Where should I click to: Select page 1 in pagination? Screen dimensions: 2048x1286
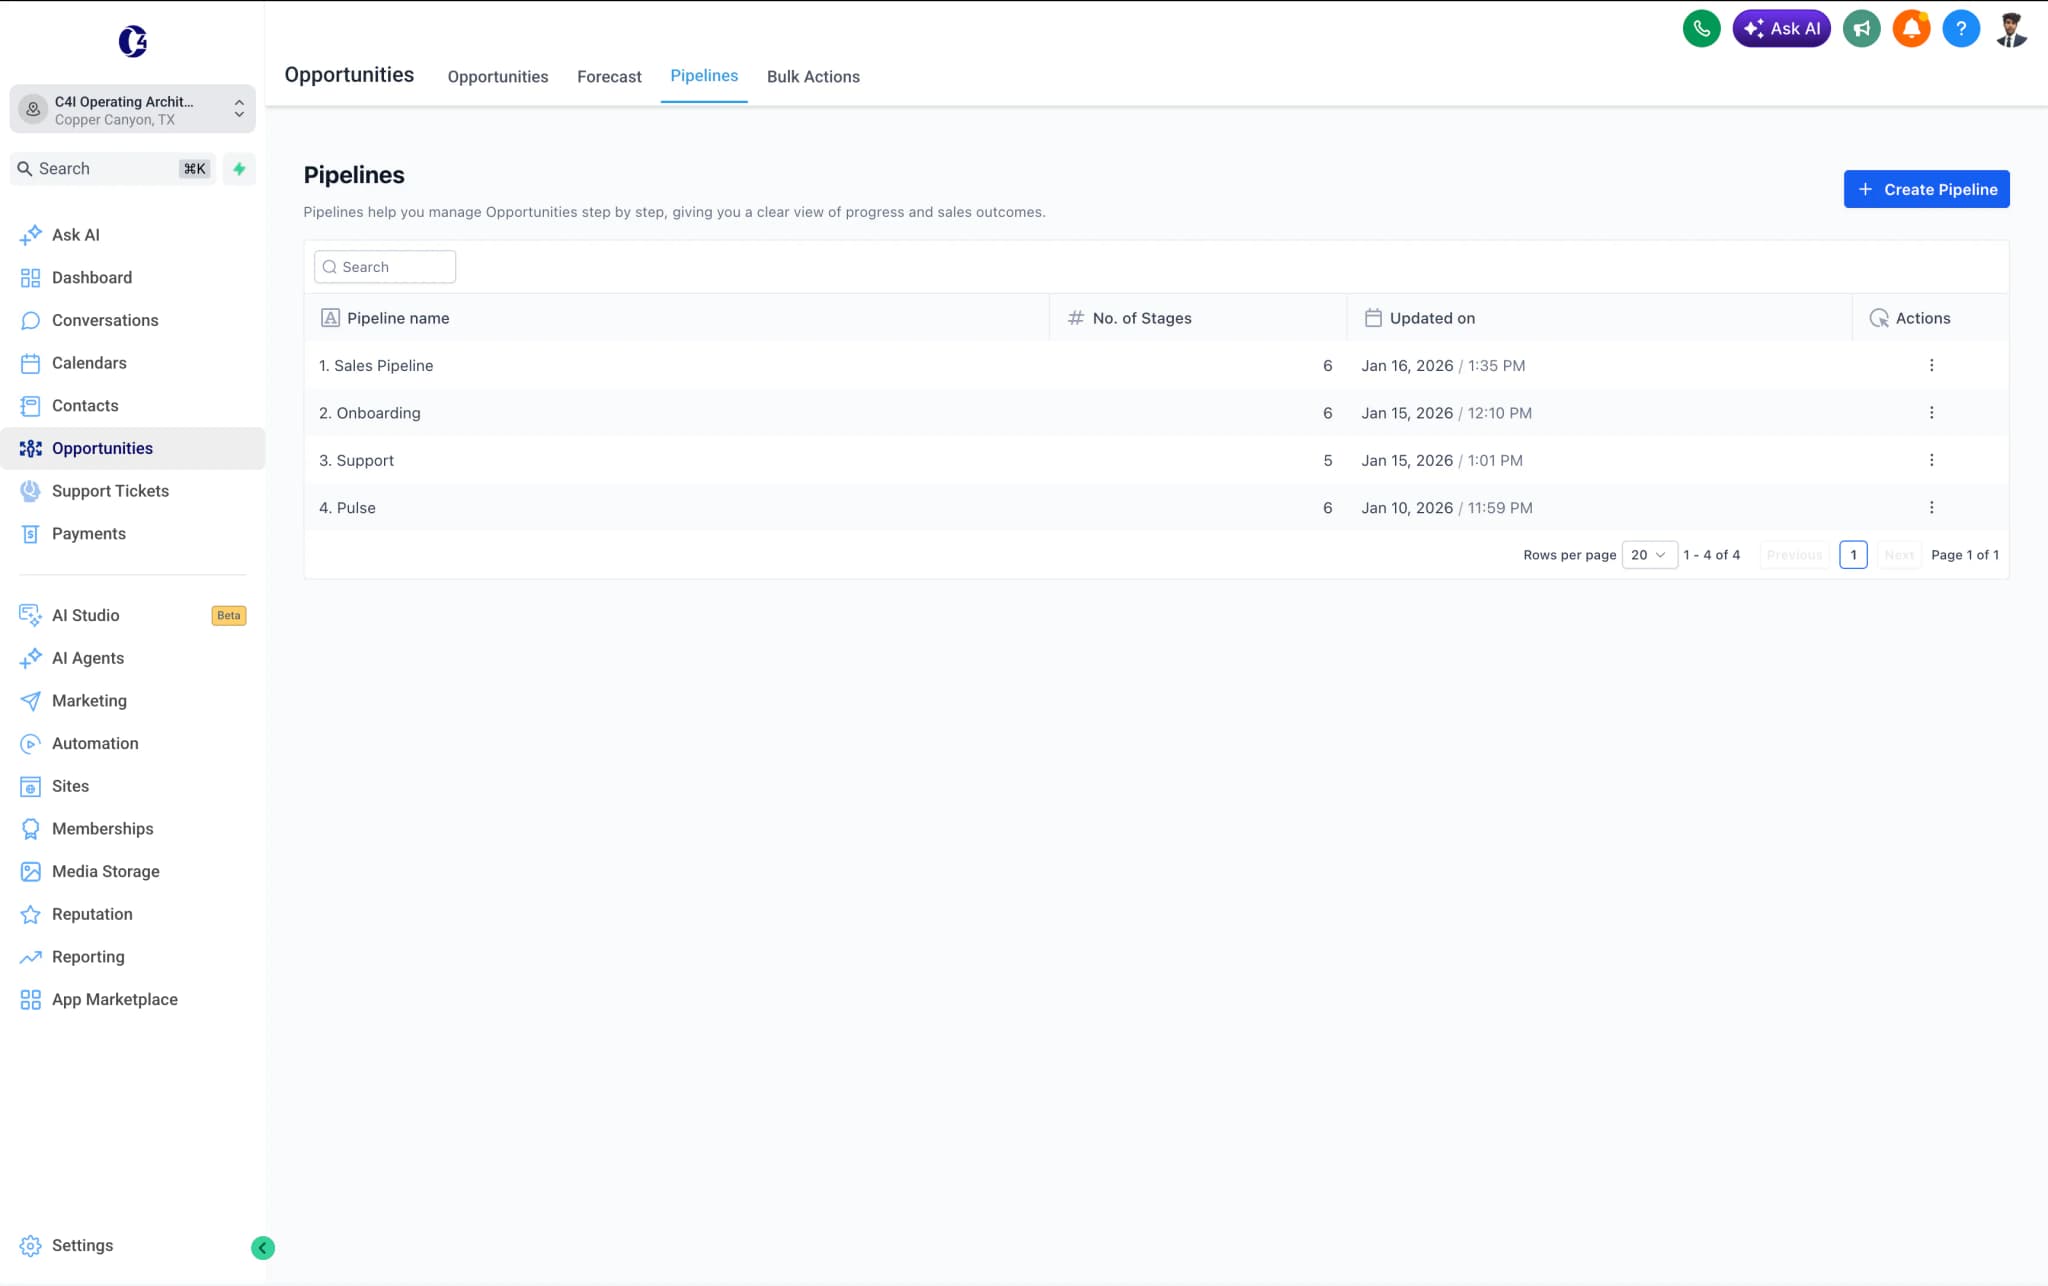(x=1853, y=555)
